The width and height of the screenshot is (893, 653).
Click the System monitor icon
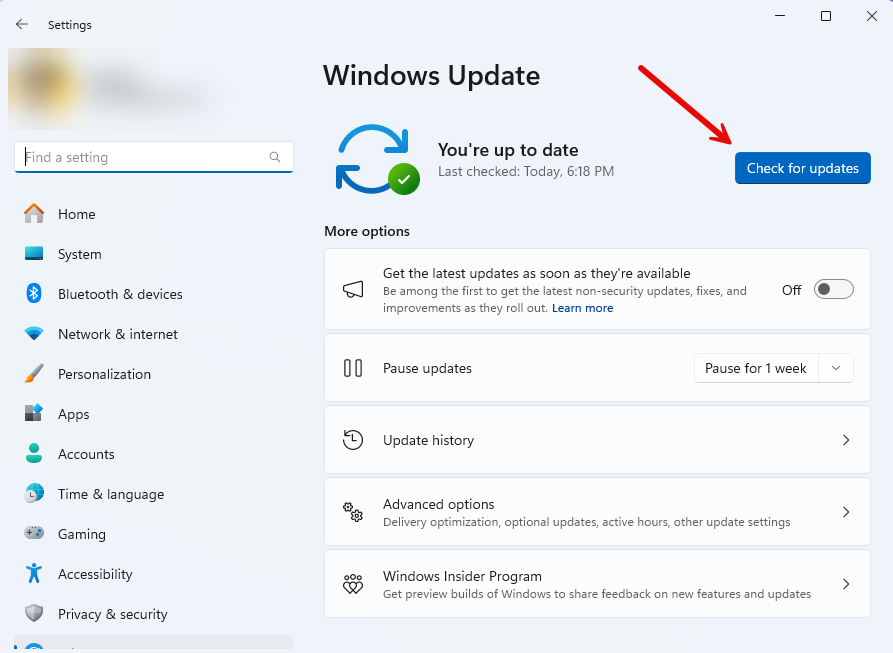click(x=34, y=253)
